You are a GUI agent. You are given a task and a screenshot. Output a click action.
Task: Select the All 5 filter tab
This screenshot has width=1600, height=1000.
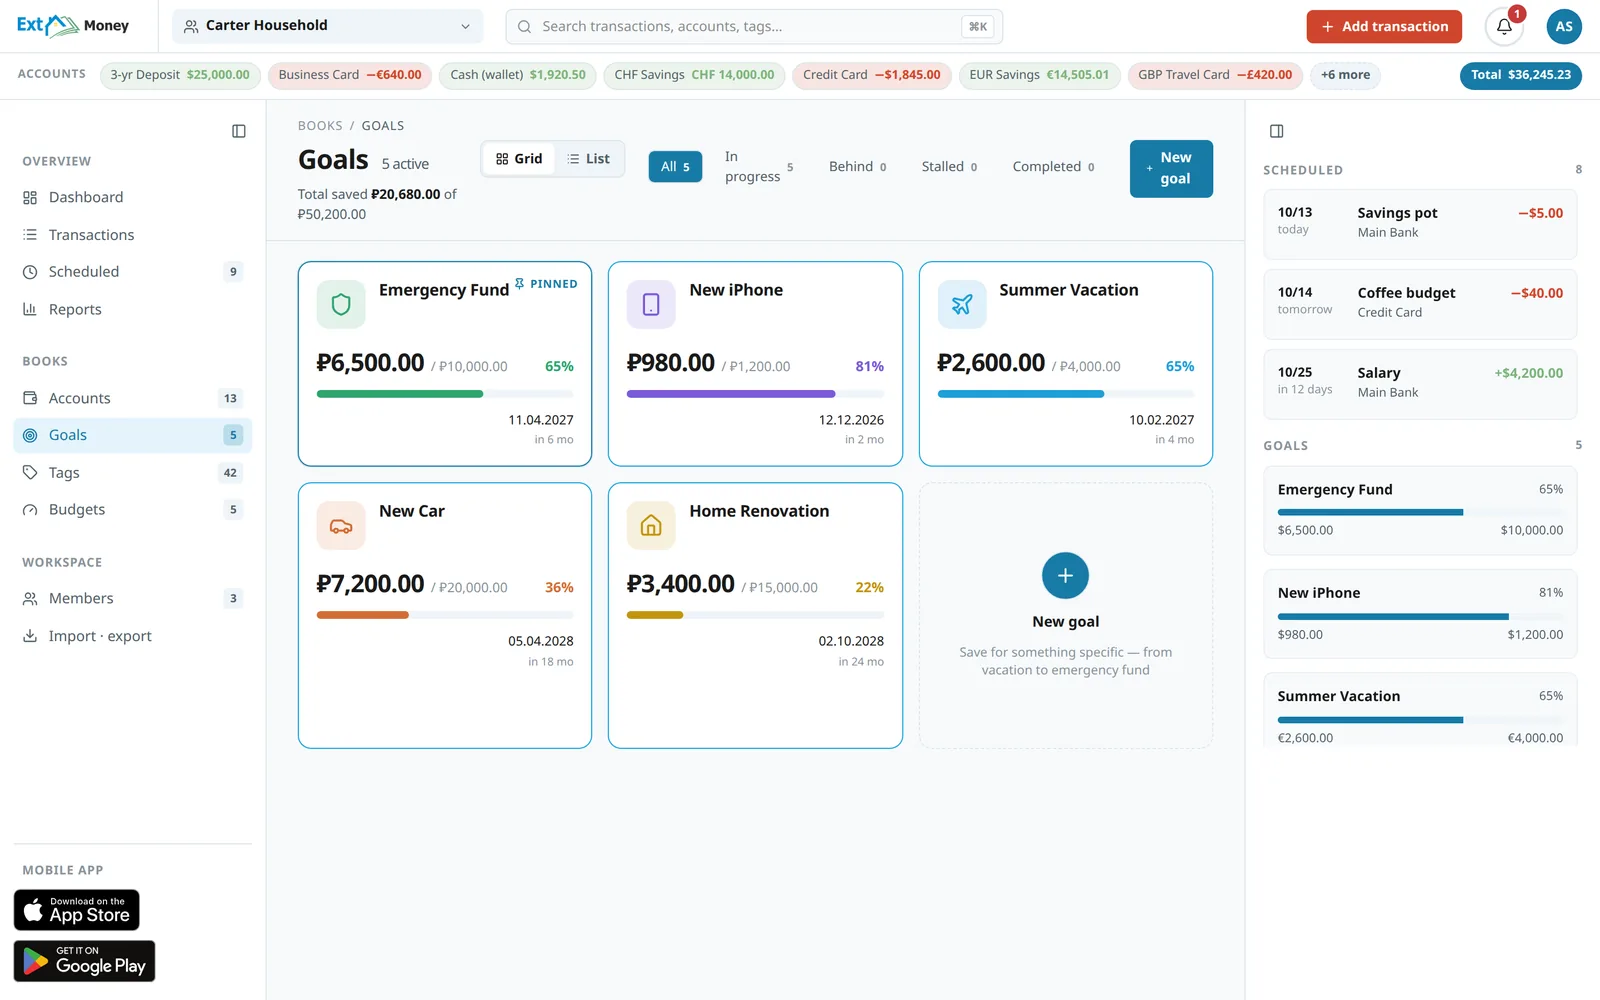click(675, 167)
